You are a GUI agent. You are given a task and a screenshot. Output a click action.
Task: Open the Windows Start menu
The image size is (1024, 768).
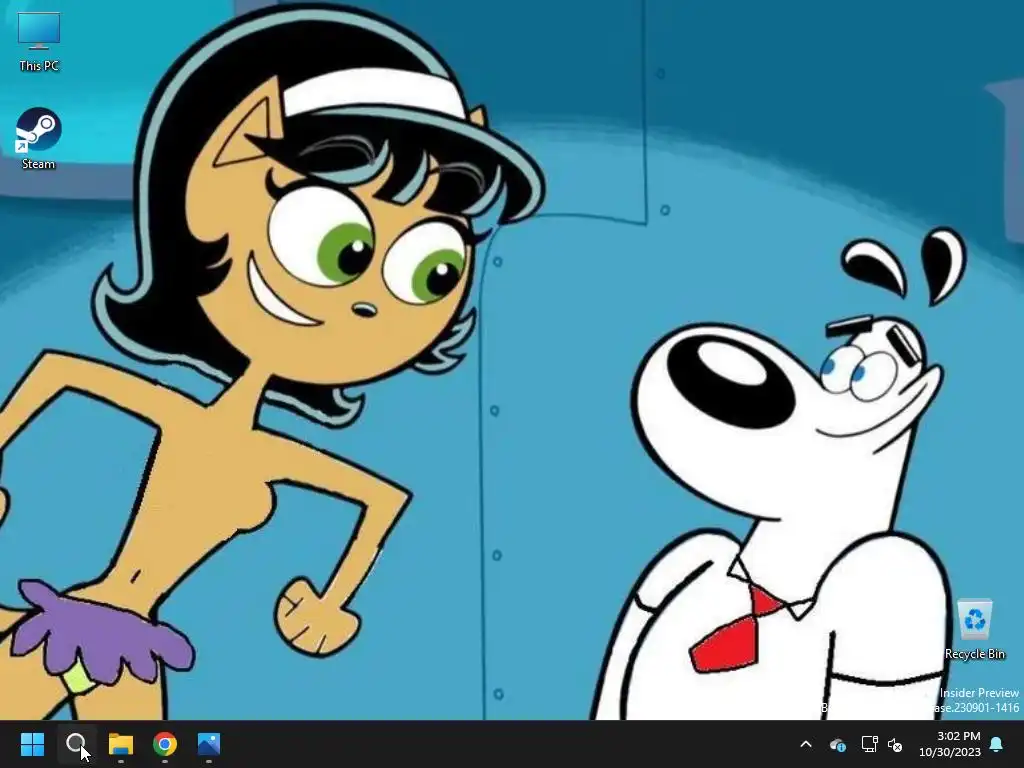pyautogui.click(x=33, y=744)
